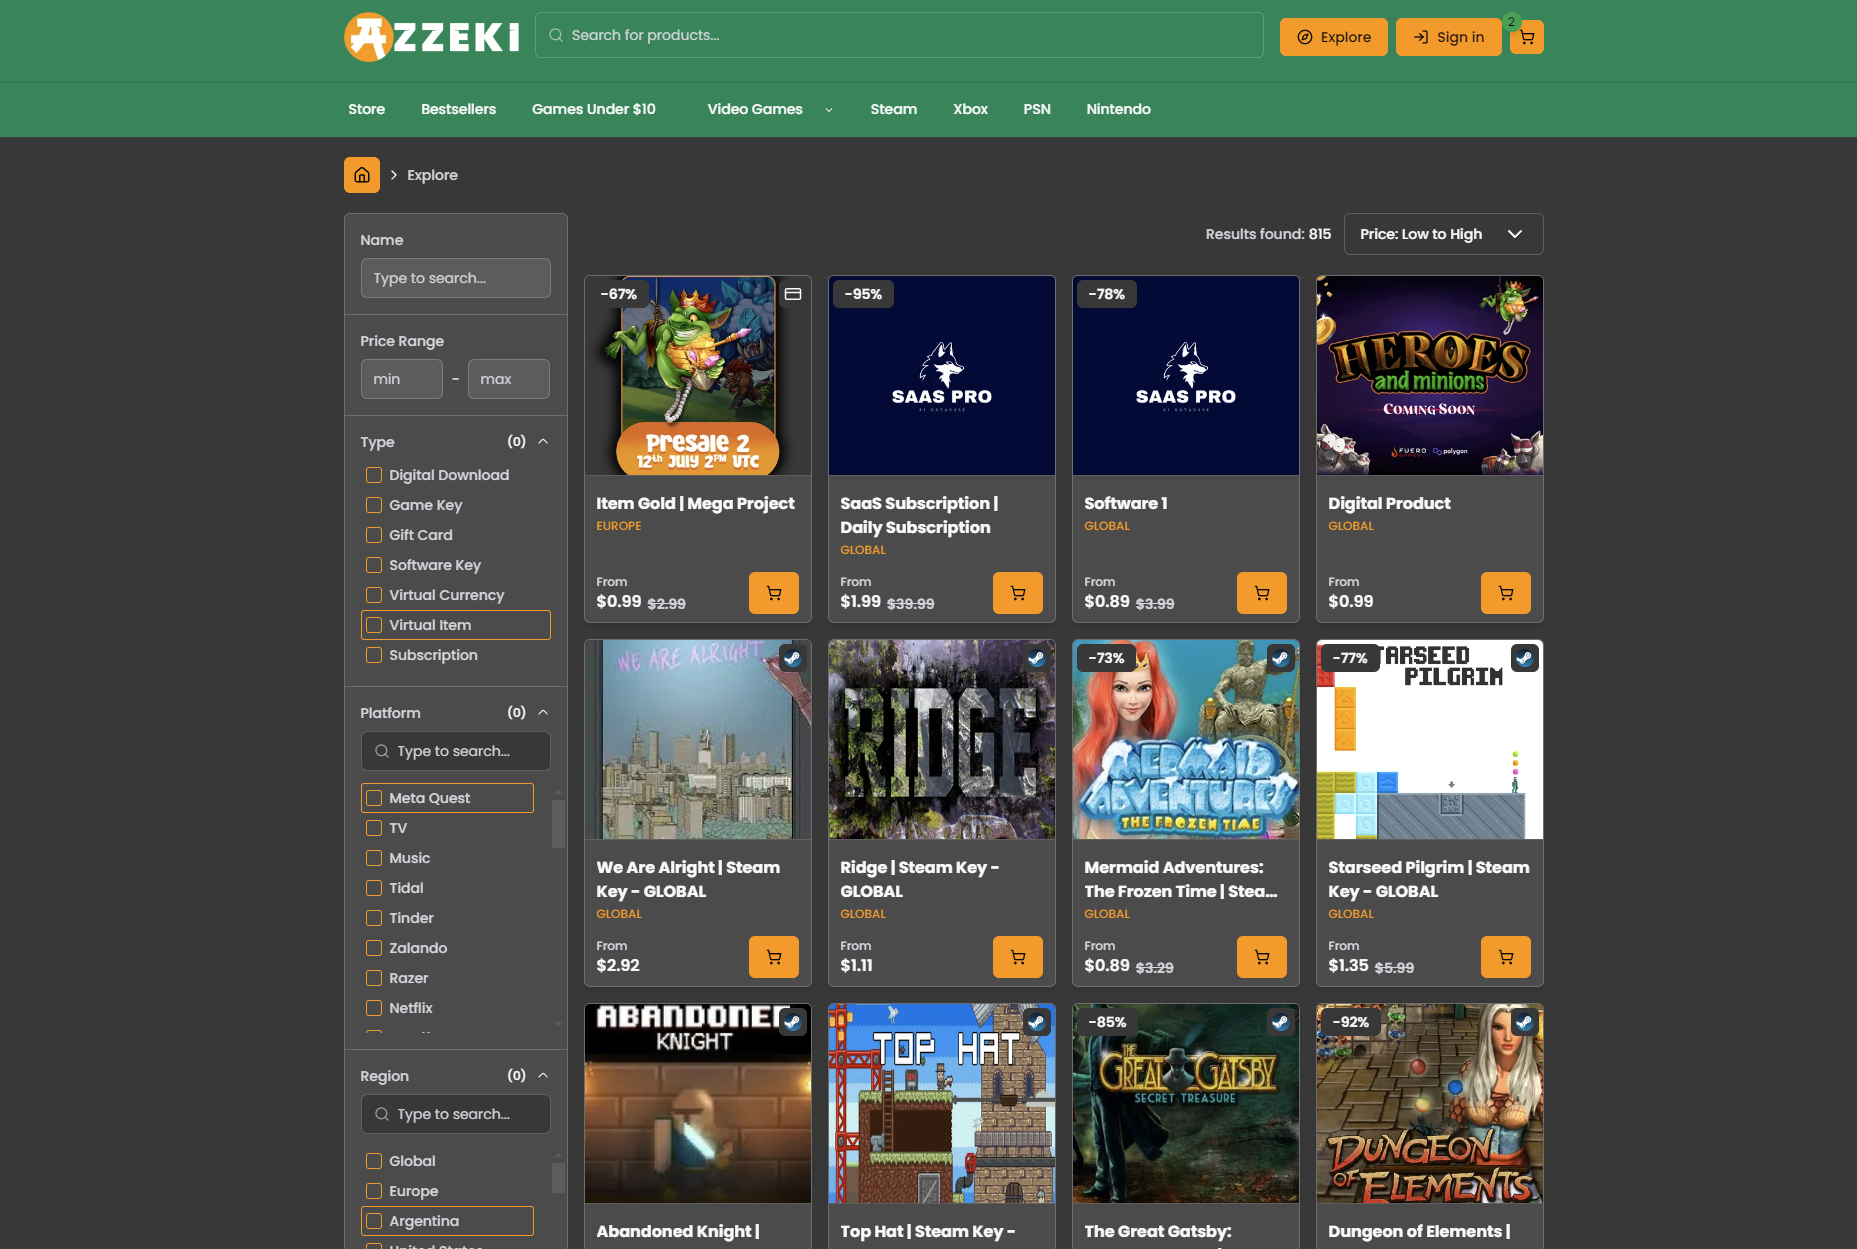Add Starseed Pilgrim to cart
This screenshot has height=1249, width=1857.
click(x=1506, y=957)
